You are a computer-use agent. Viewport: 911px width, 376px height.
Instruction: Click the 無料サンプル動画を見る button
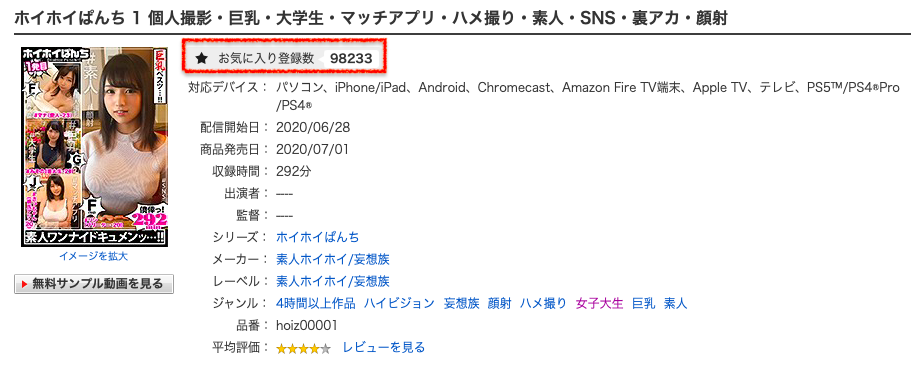tap(94, 284)
